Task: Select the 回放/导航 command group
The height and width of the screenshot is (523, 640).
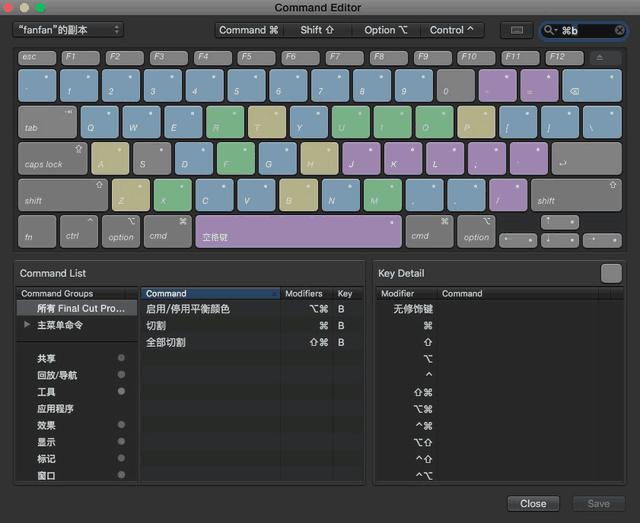Action: coord(57,375)
